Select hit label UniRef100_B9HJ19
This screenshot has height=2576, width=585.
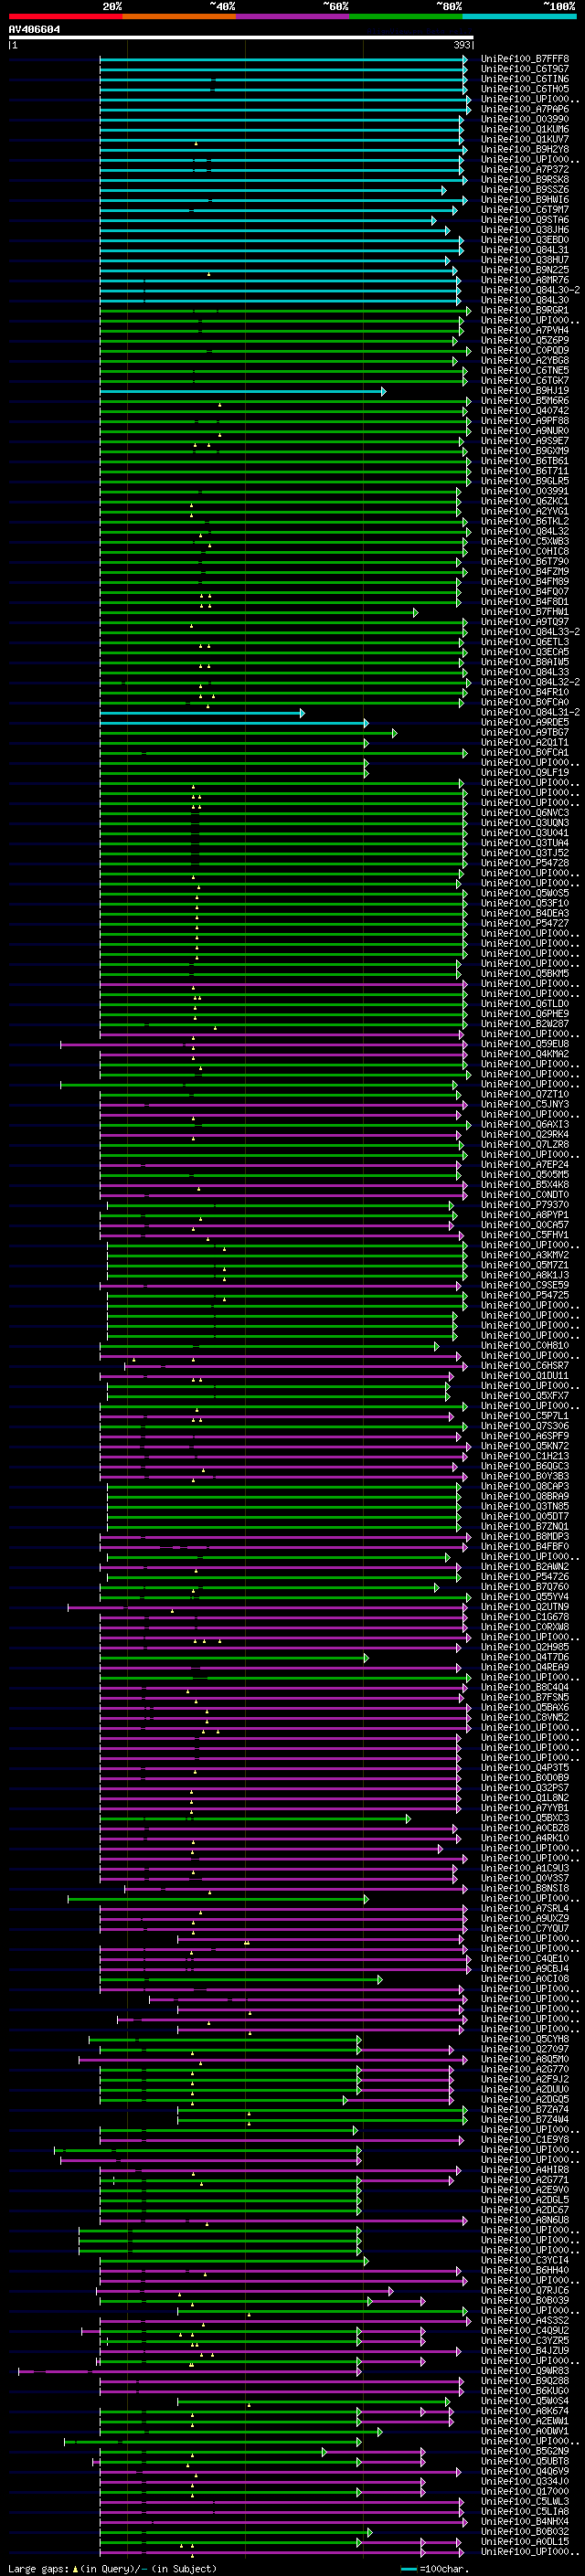coord(525,391)
